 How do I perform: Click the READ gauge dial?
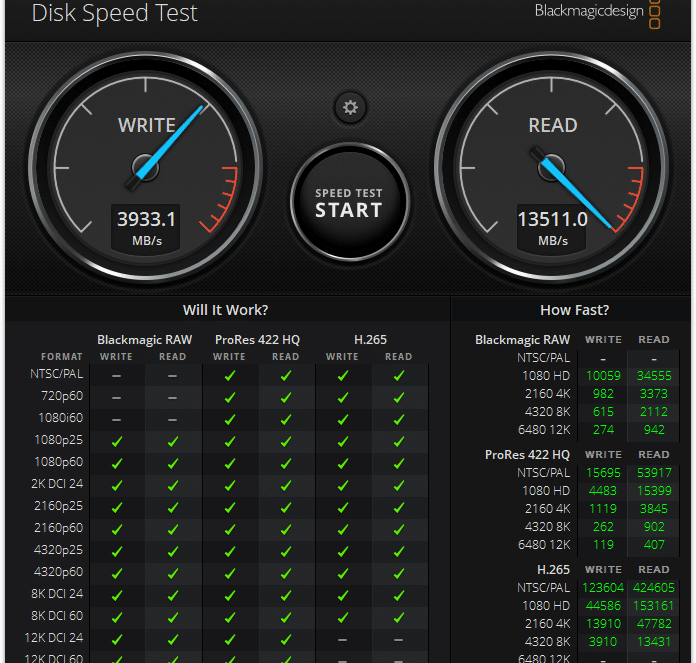pyautogui.click(x=551, y=168)
